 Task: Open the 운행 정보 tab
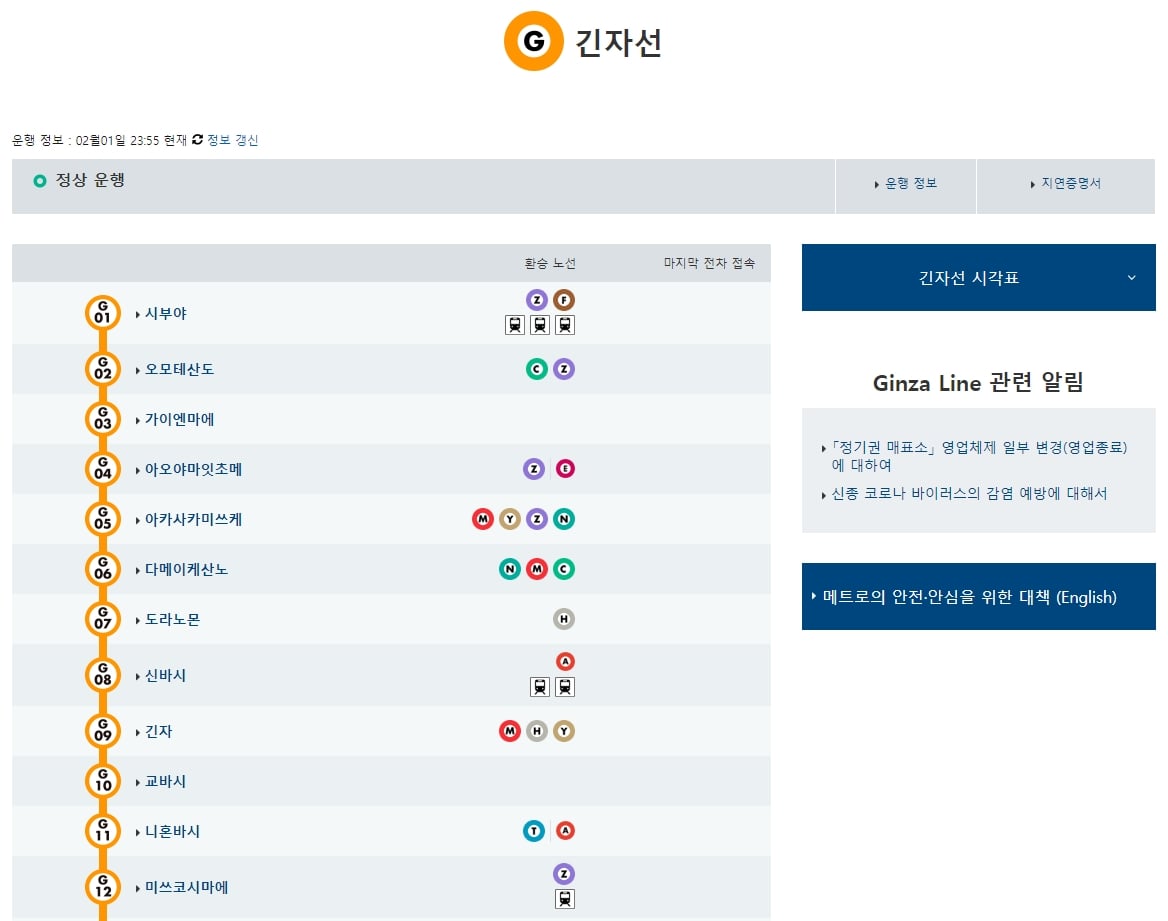(x=906, y=186)
